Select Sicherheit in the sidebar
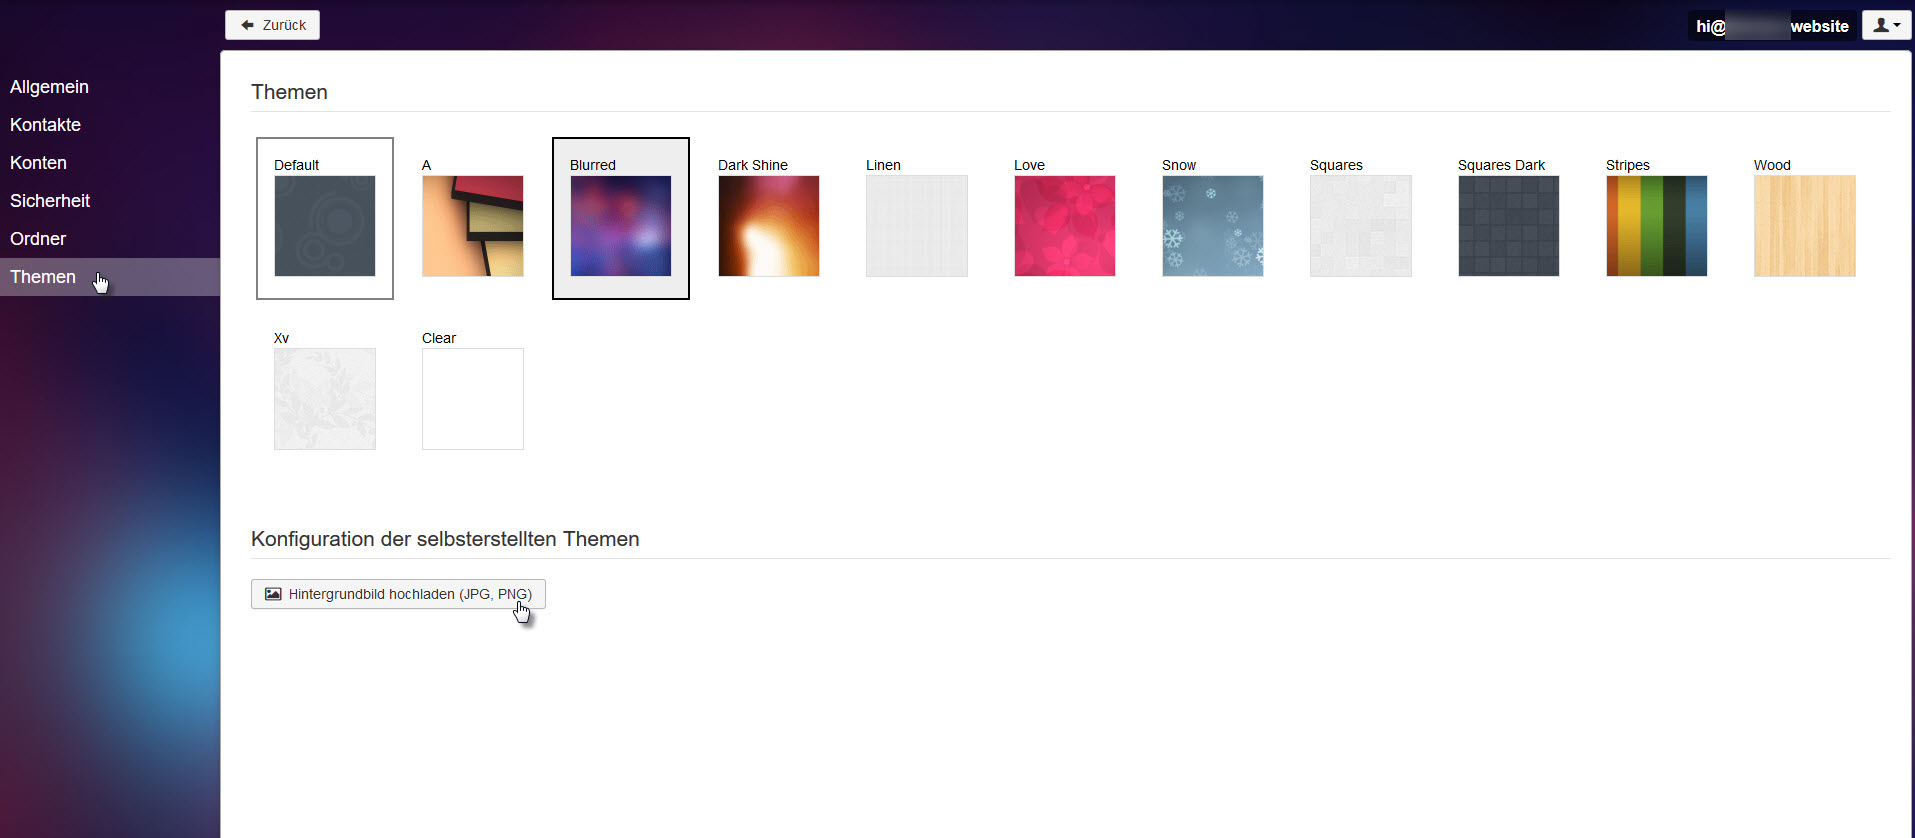1915x838 pixels. 50,201
